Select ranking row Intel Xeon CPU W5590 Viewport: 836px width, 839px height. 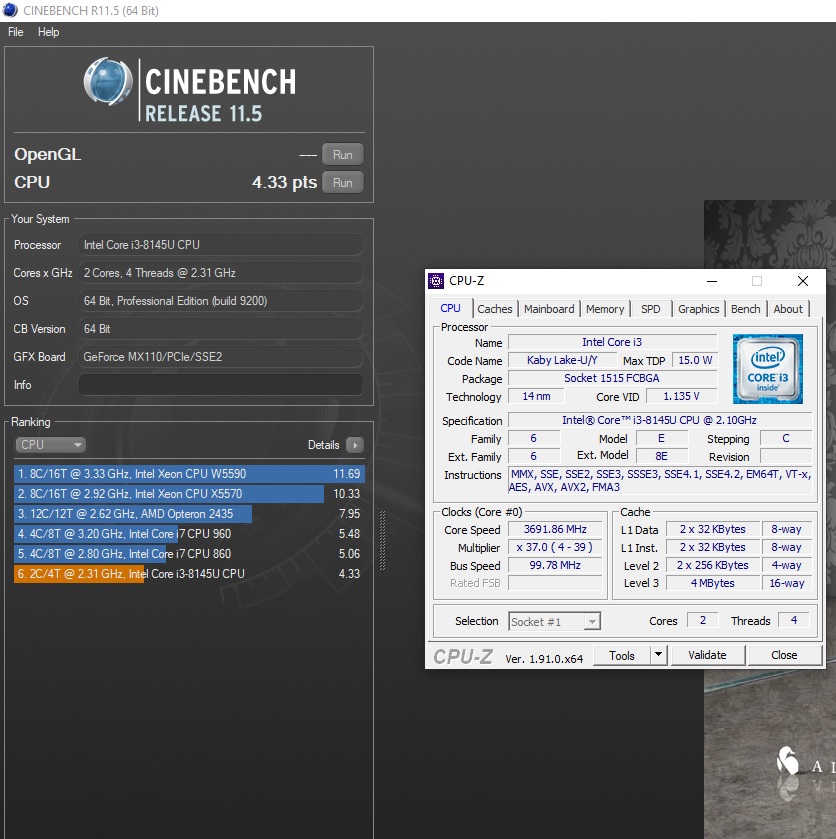pyautogui.click(x=189, y=474)
